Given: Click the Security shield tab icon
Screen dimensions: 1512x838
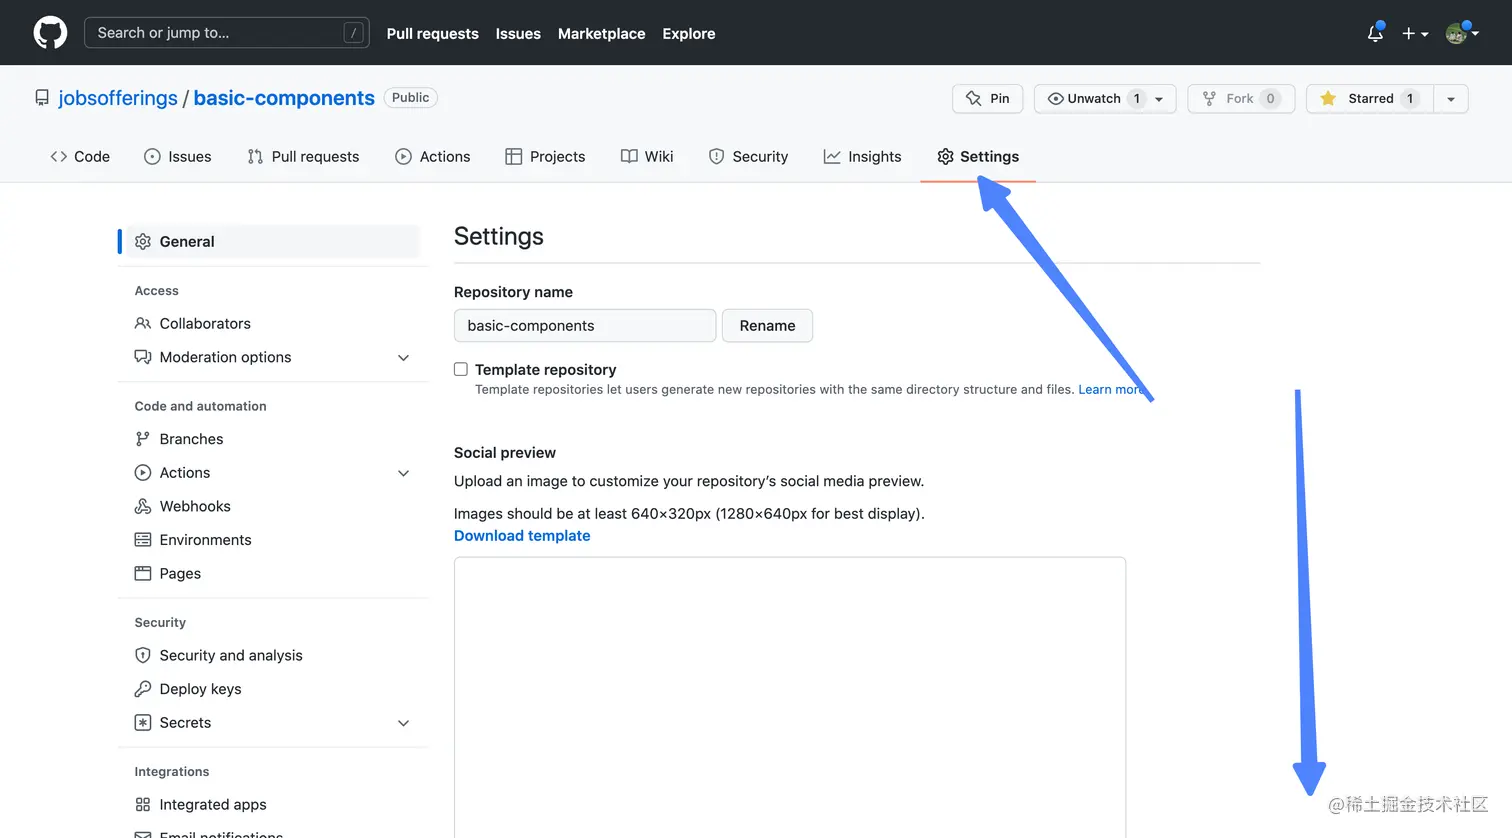Looking at the screenshot, I should tap(716, 156).
